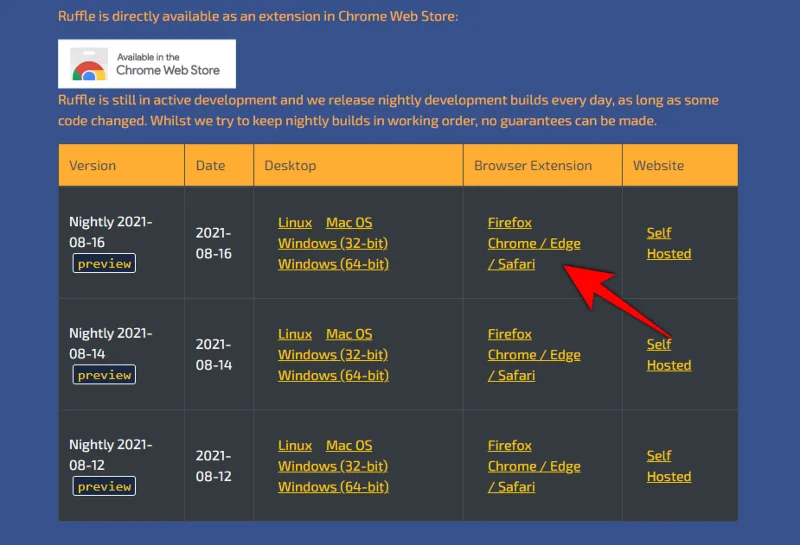The width and height of the screenshot is (800, 545).
Task: Get Windows (64-bit) for Nightly 2021-08-12
Action: (333, 487)
